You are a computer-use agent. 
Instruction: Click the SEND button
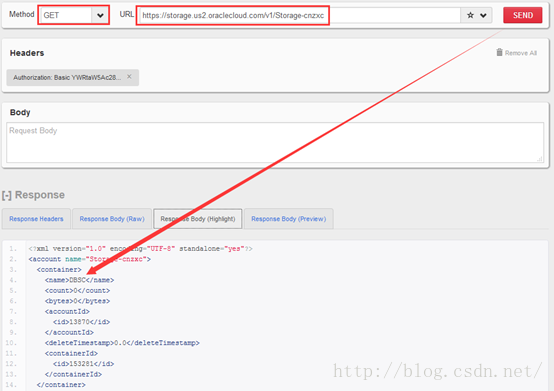pyautogui.click(x=523, y=15)
